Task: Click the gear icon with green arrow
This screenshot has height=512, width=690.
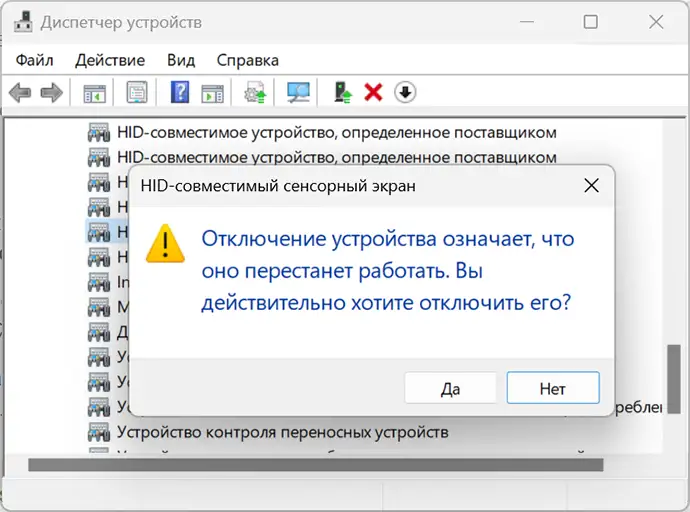Action: pyautogui.click(x=255, y=93)
